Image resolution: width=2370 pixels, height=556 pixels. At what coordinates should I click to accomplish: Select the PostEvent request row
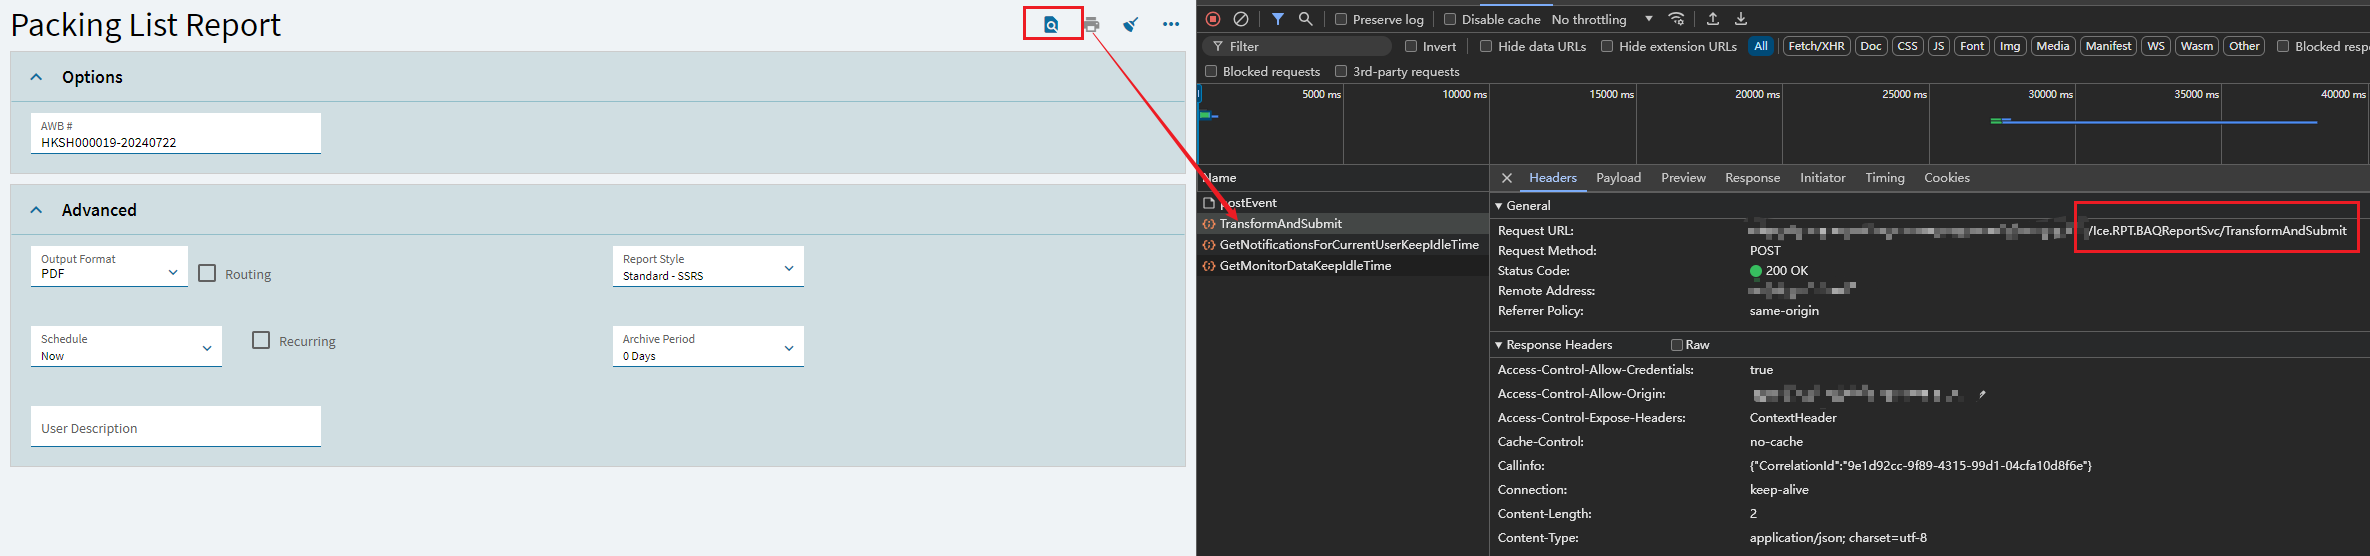click(x=1343, y=203)
